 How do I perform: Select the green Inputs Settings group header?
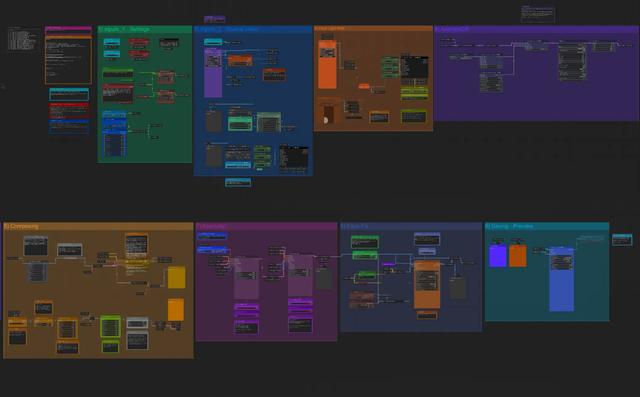coord(145,29)
